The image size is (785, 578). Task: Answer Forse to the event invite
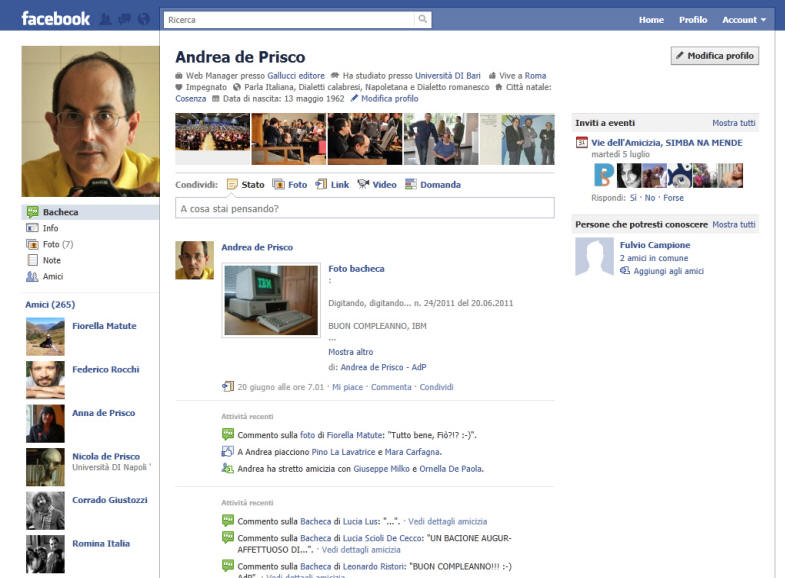pyautogui.click(x=673, y=198)
